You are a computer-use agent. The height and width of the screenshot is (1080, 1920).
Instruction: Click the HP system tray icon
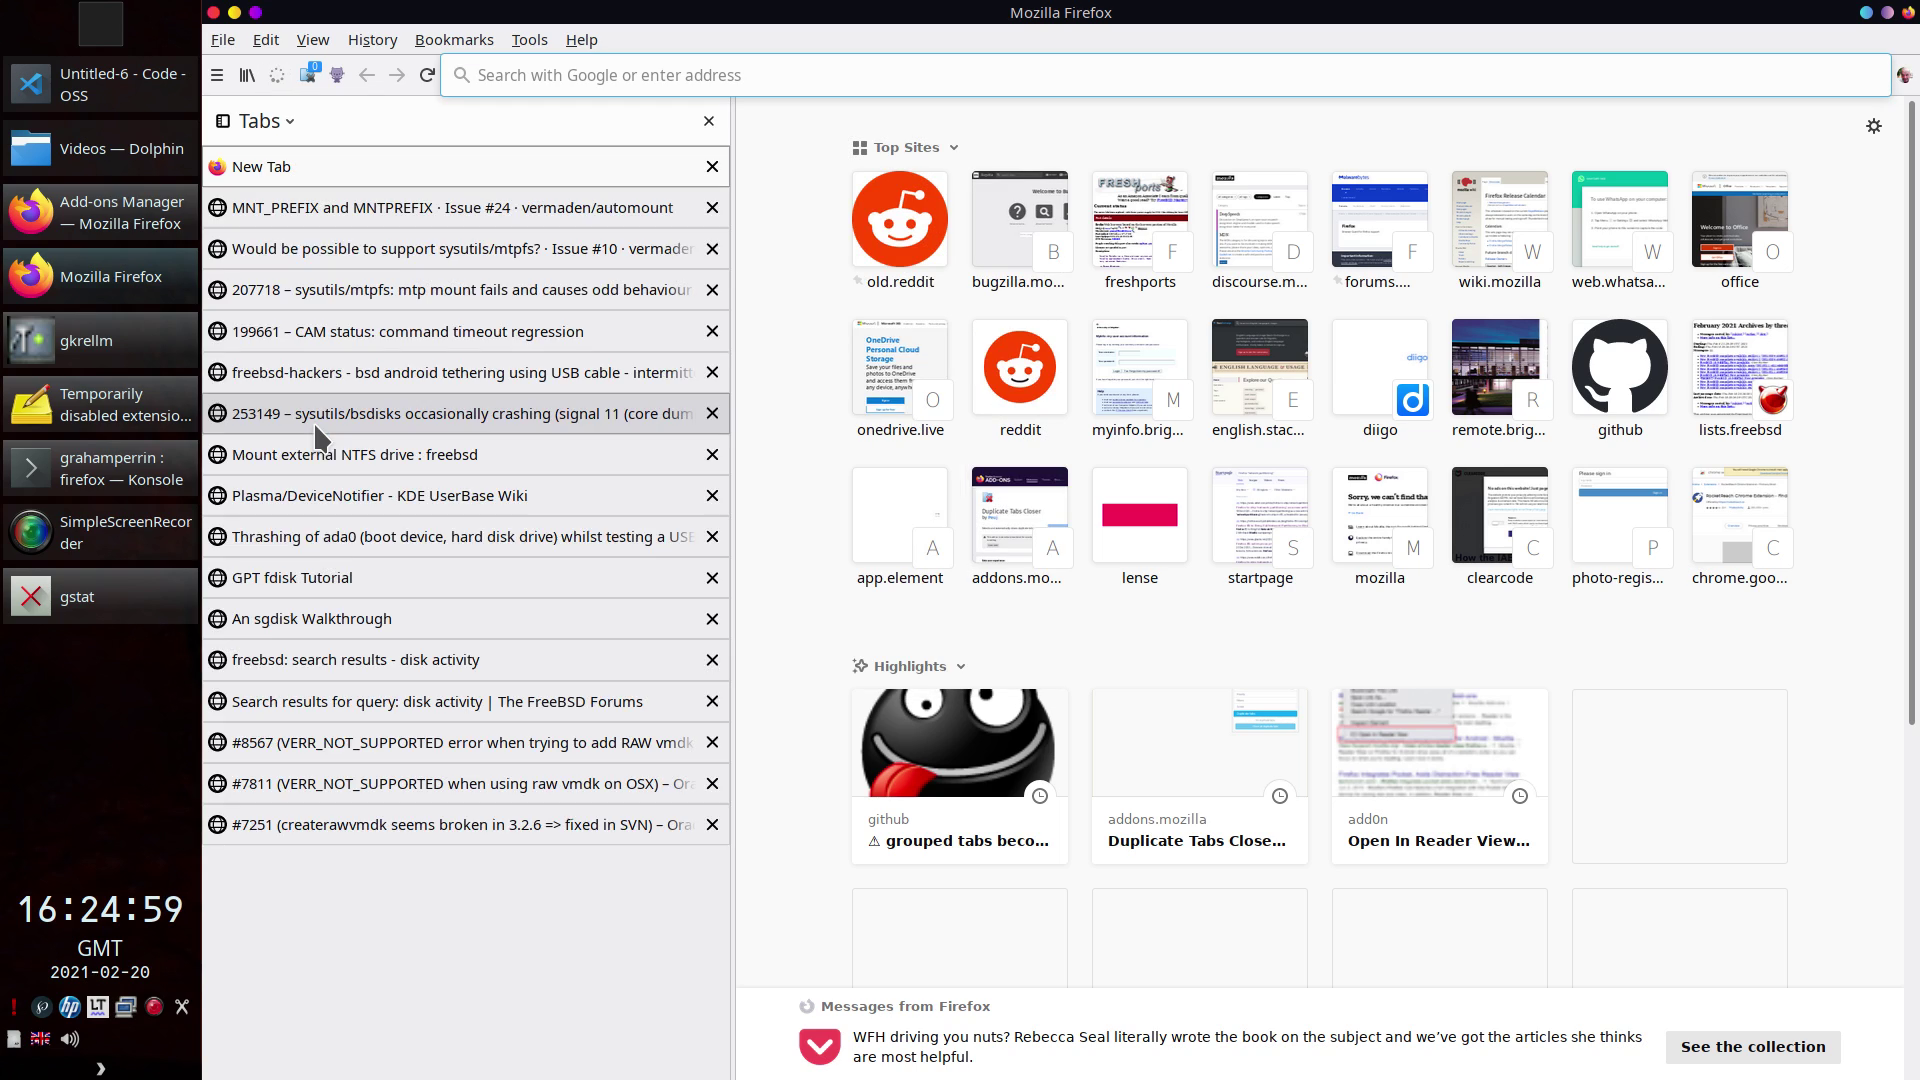click(69, 1007)
